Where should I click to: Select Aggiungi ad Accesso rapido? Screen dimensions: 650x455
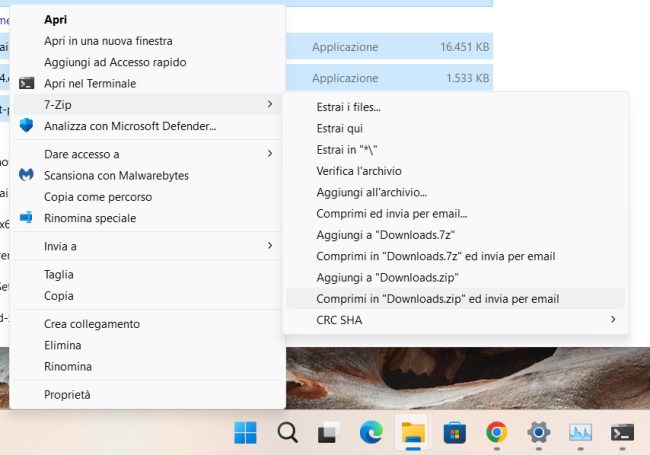pyautogui.click(x=115, y=62)
